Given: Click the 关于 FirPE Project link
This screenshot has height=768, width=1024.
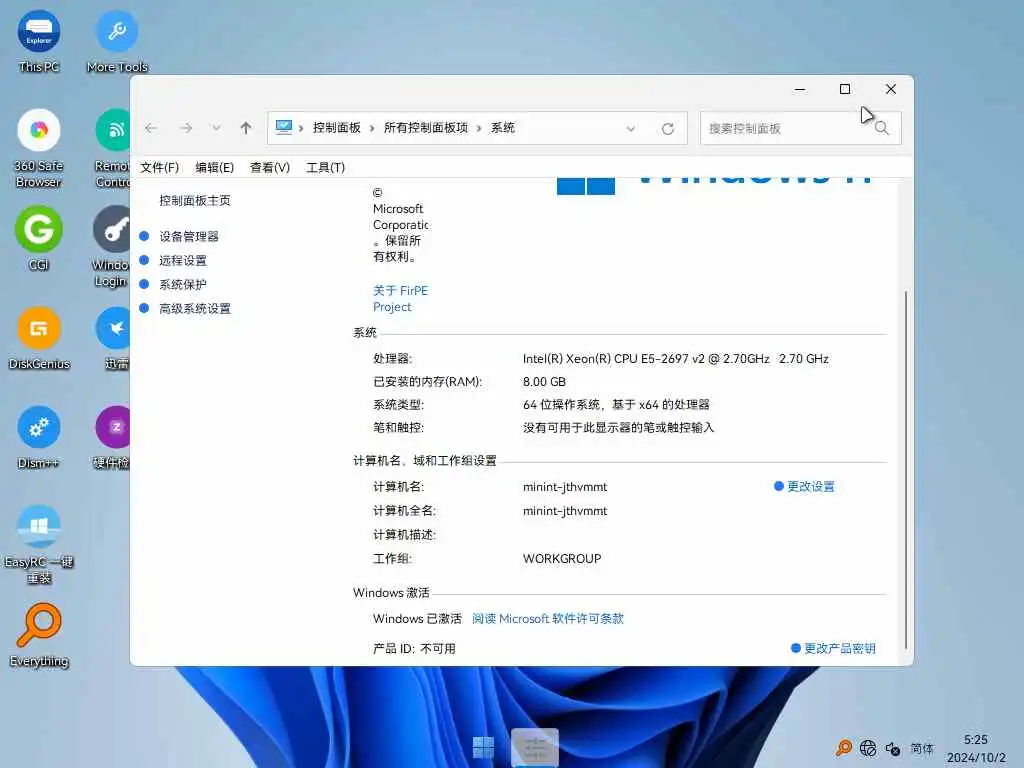Looking at the screenshot, I should [400, 298].
